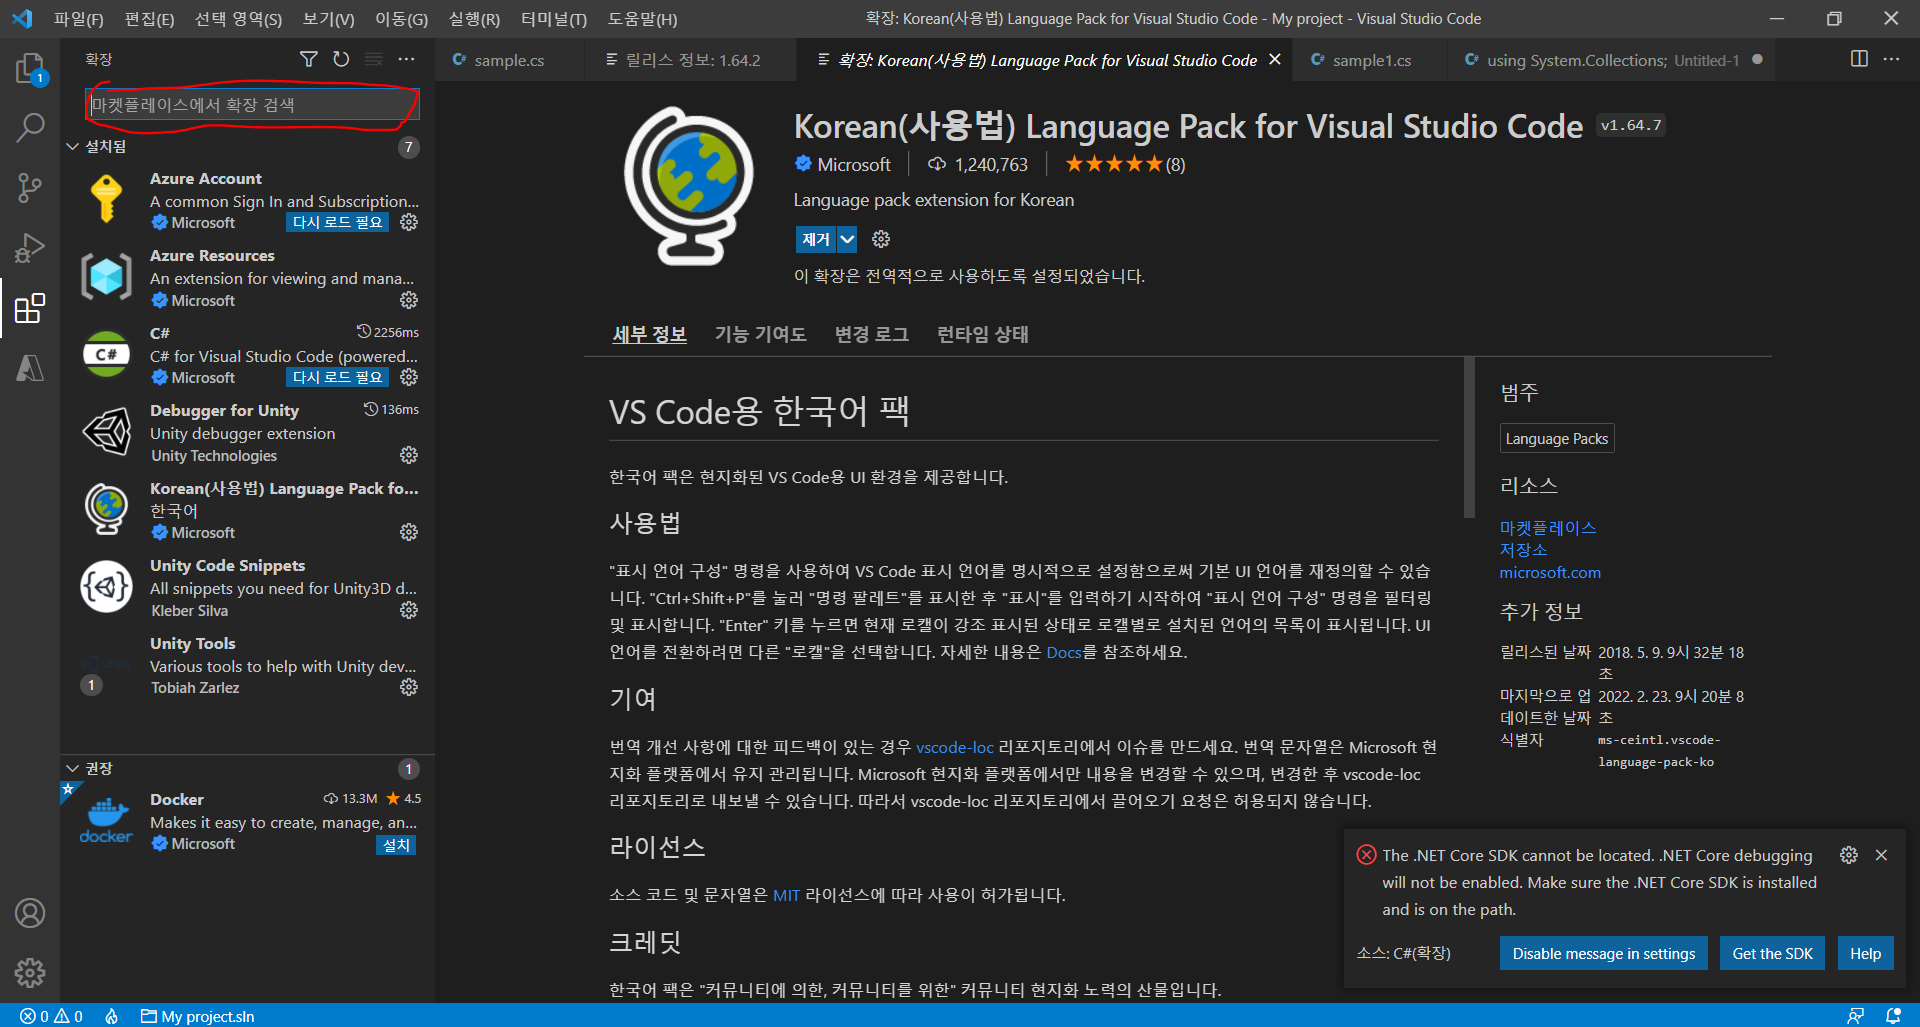Click the 제거 uninstall button
Image resolution: width=1920 pixels, height=1027 pixels.
click(816, 239)
